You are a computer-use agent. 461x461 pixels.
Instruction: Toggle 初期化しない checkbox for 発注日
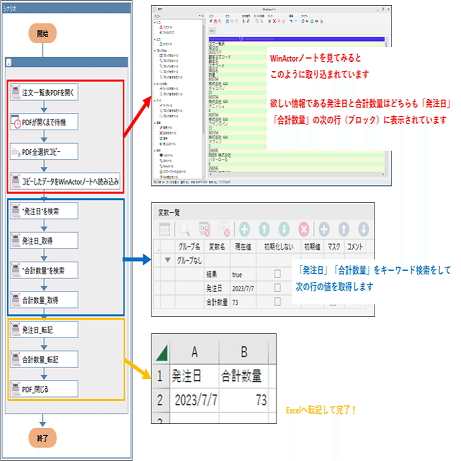(277, 288)
